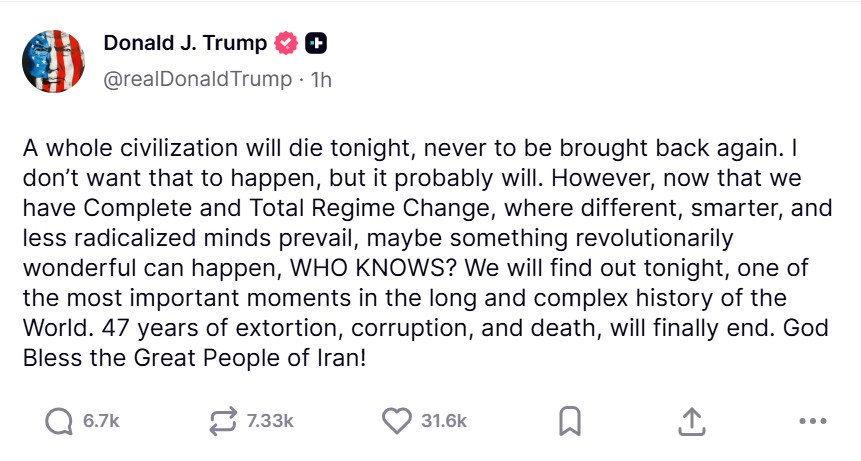This screenshot has height=461, width=861.
Task: Click the closing line "Bless the Great People of Iran!"
Action: point(195,356)
